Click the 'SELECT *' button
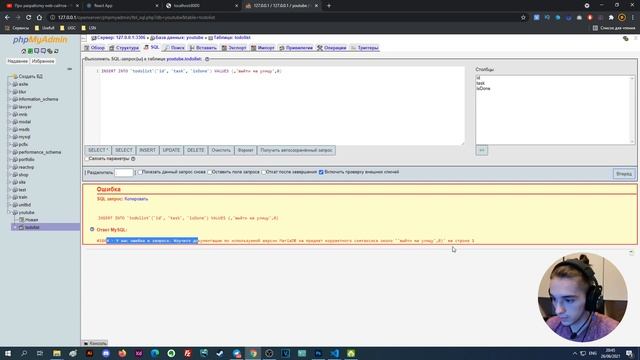This screenshot has width=640, height=360. (98, 150)
